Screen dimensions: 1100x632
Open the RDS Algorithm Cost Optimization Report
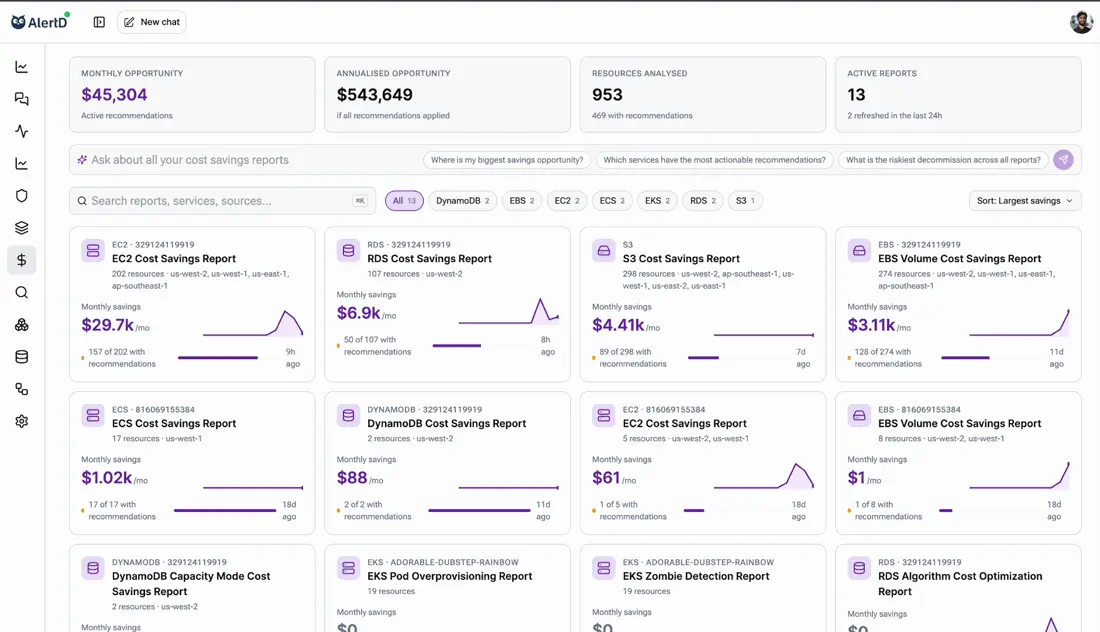pos(958,588)
